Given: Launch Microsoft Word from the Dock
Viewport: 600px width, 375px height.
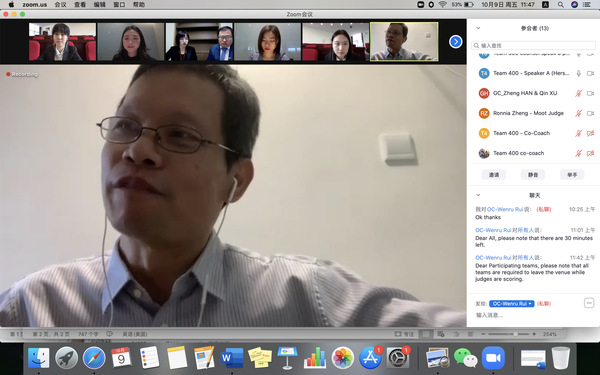Looking at the screenshot, I should (x=232, y=358).
